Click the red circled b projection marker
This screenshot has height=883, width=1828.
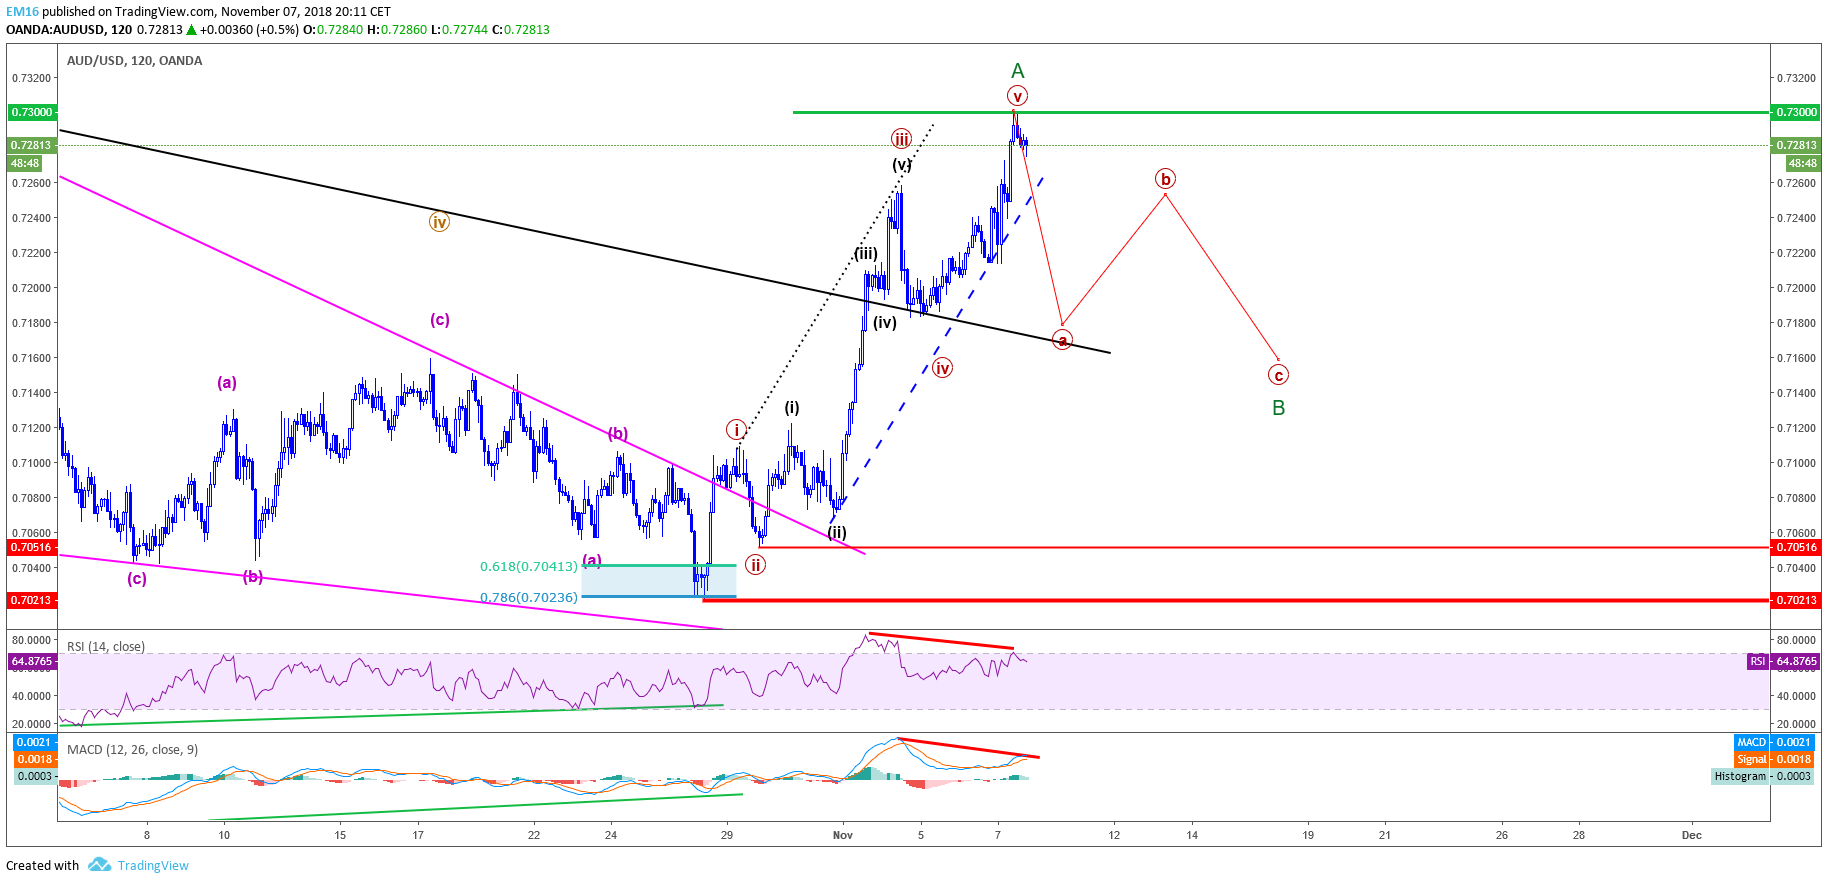(x=1165, y=179)
